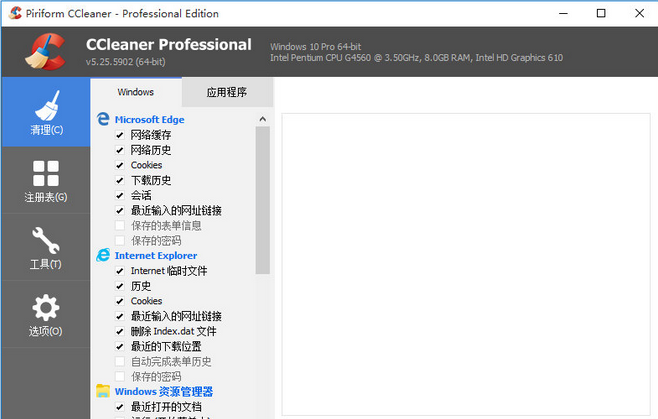Open the 清理(C) cleaner section
658x419 pixels.
(x=46, y=112)
